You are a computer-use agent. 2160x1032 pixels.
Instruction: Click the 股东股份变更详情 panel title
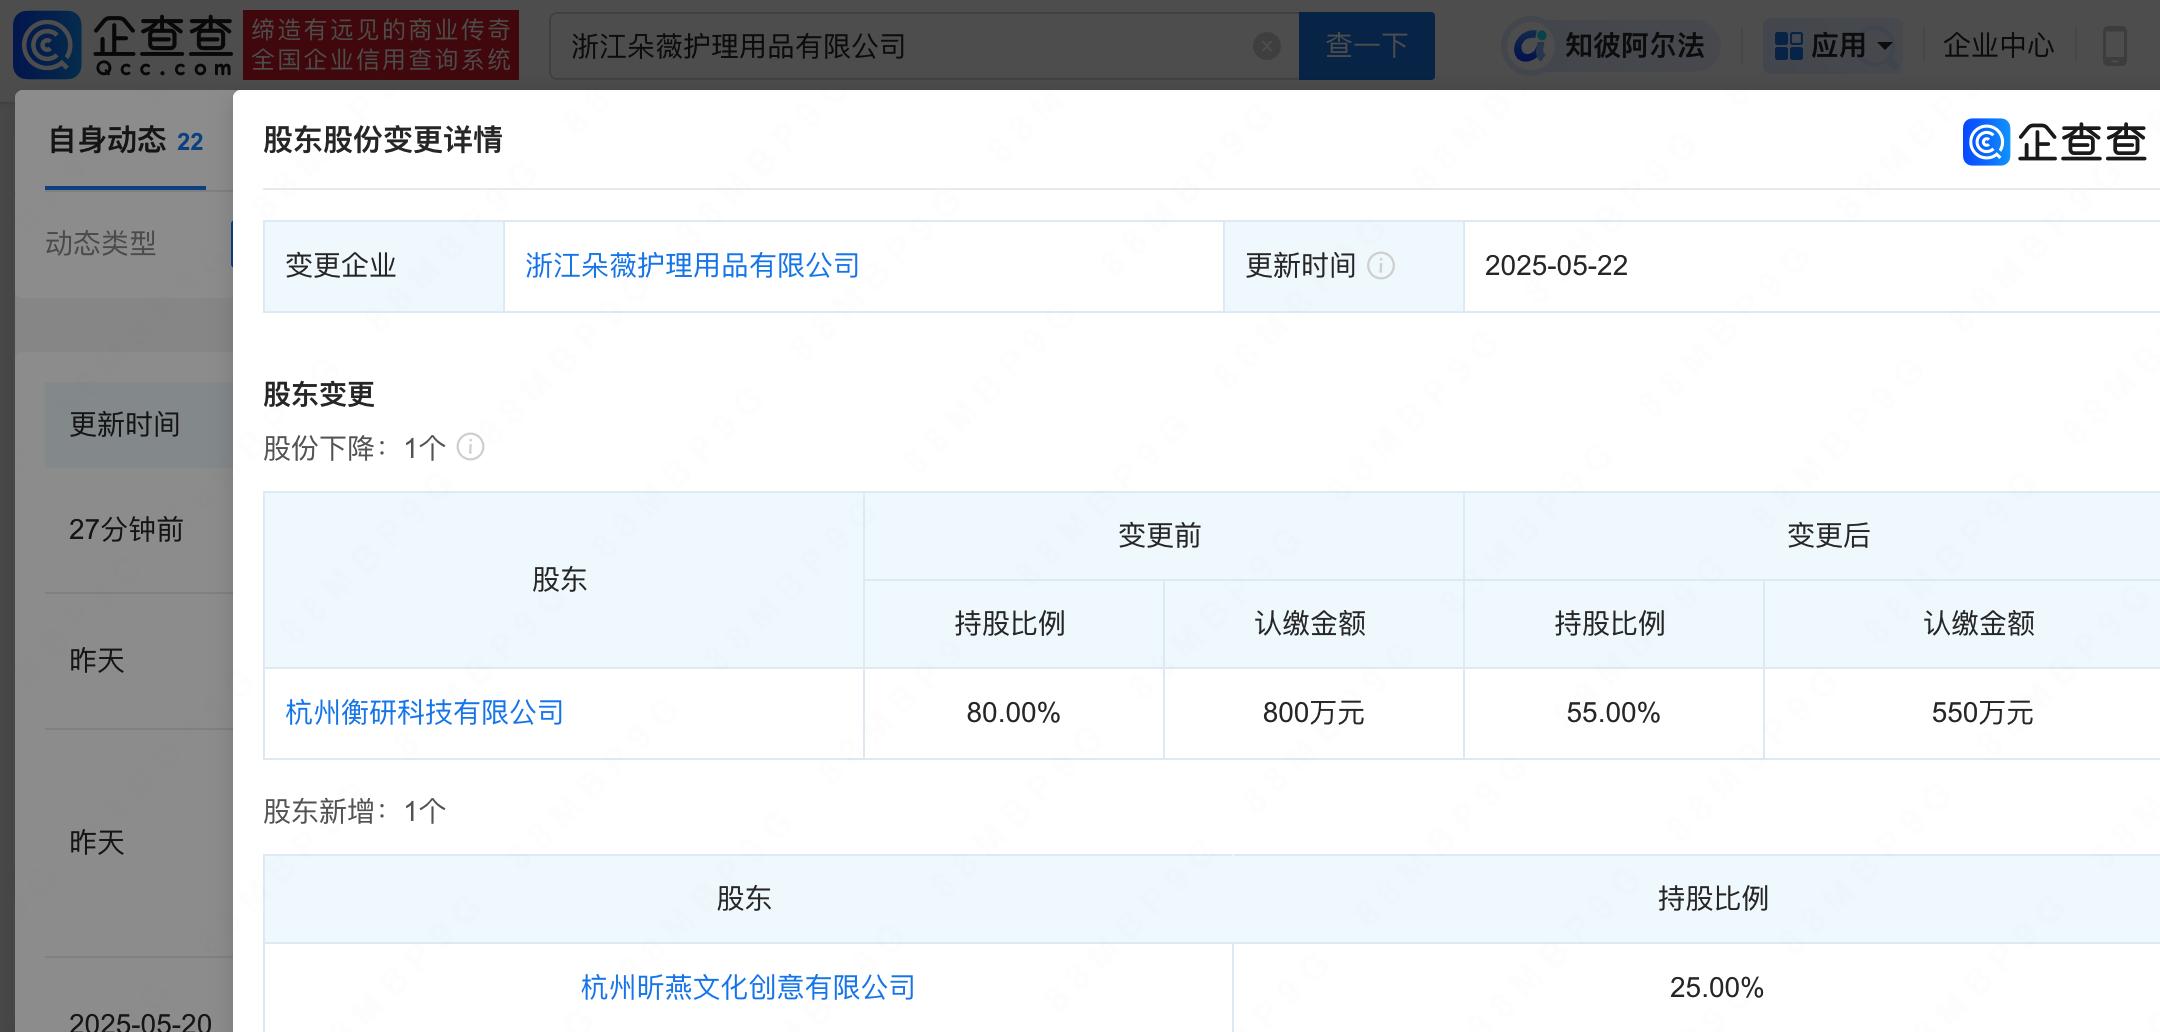pos(383,140)
